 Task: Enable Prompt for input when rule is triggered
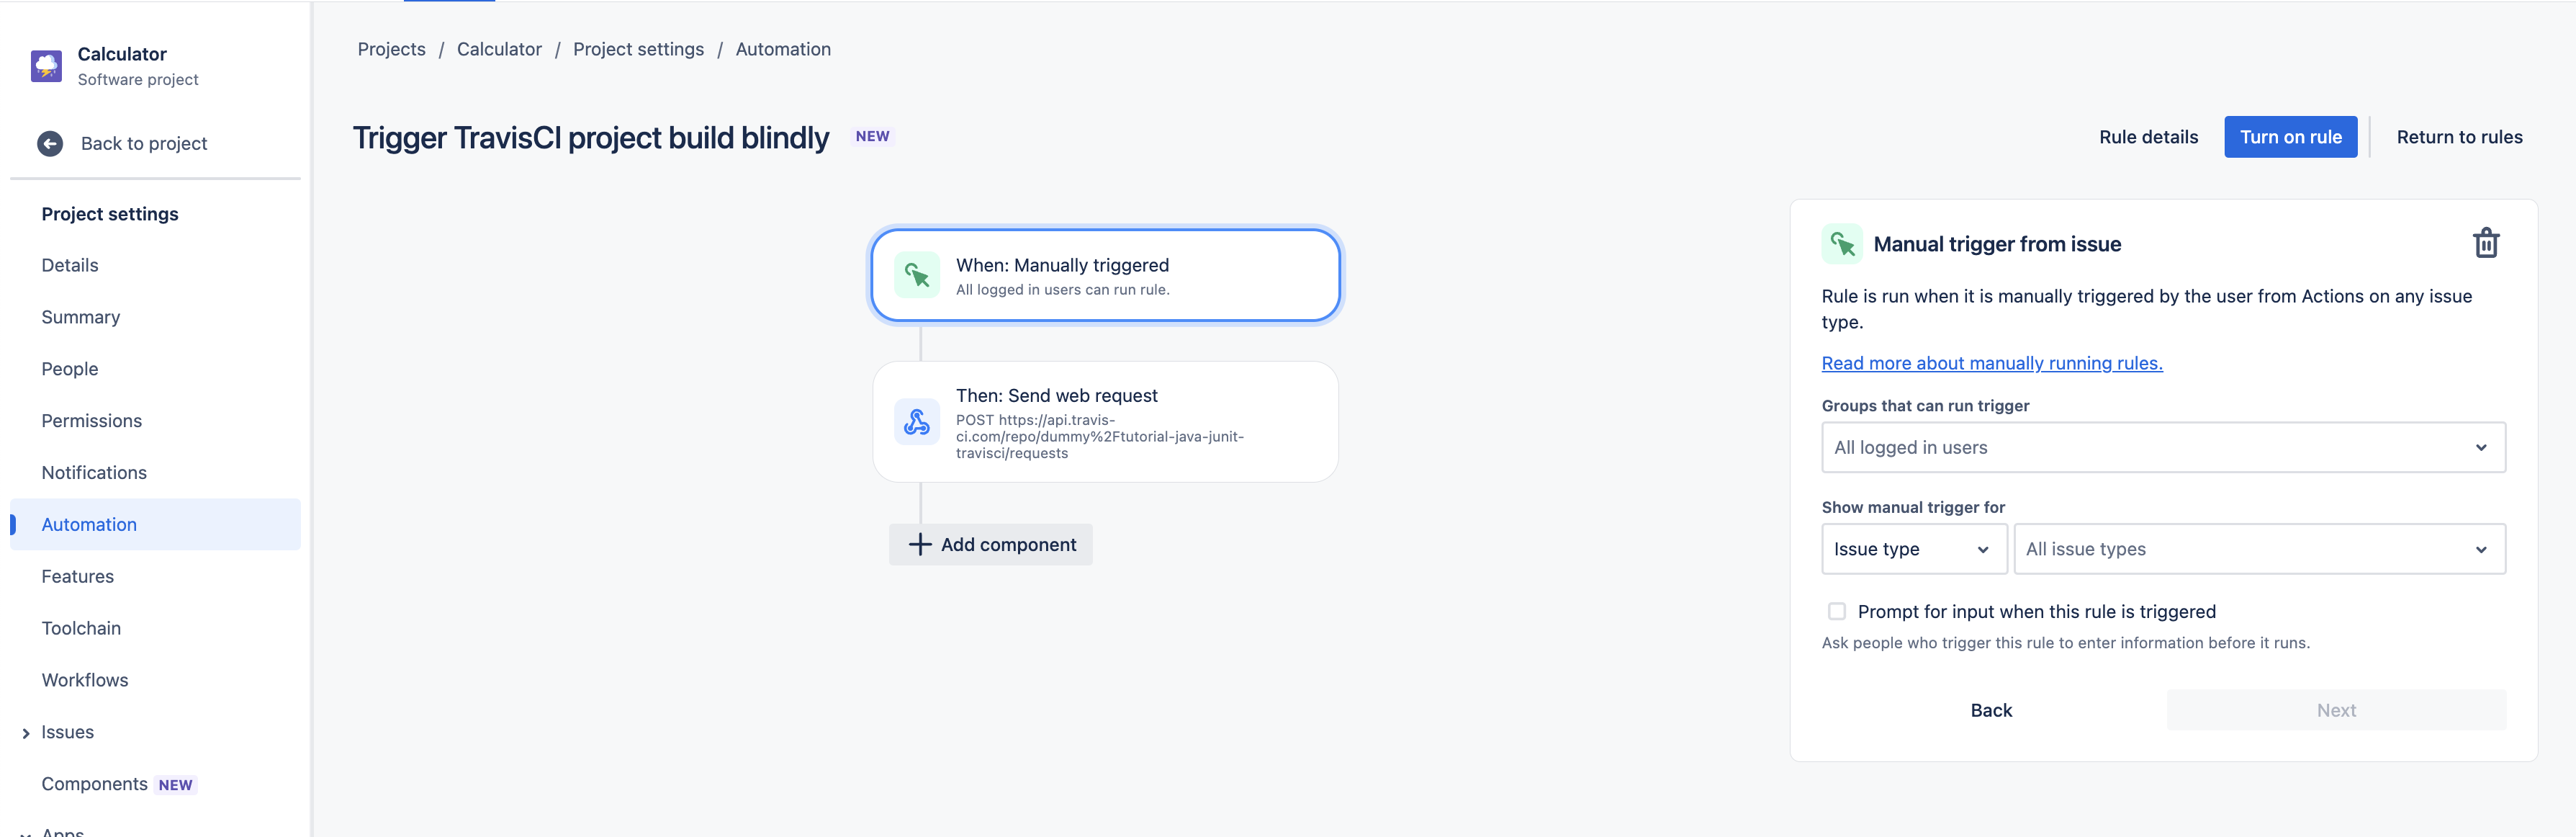coord(1837,611)
